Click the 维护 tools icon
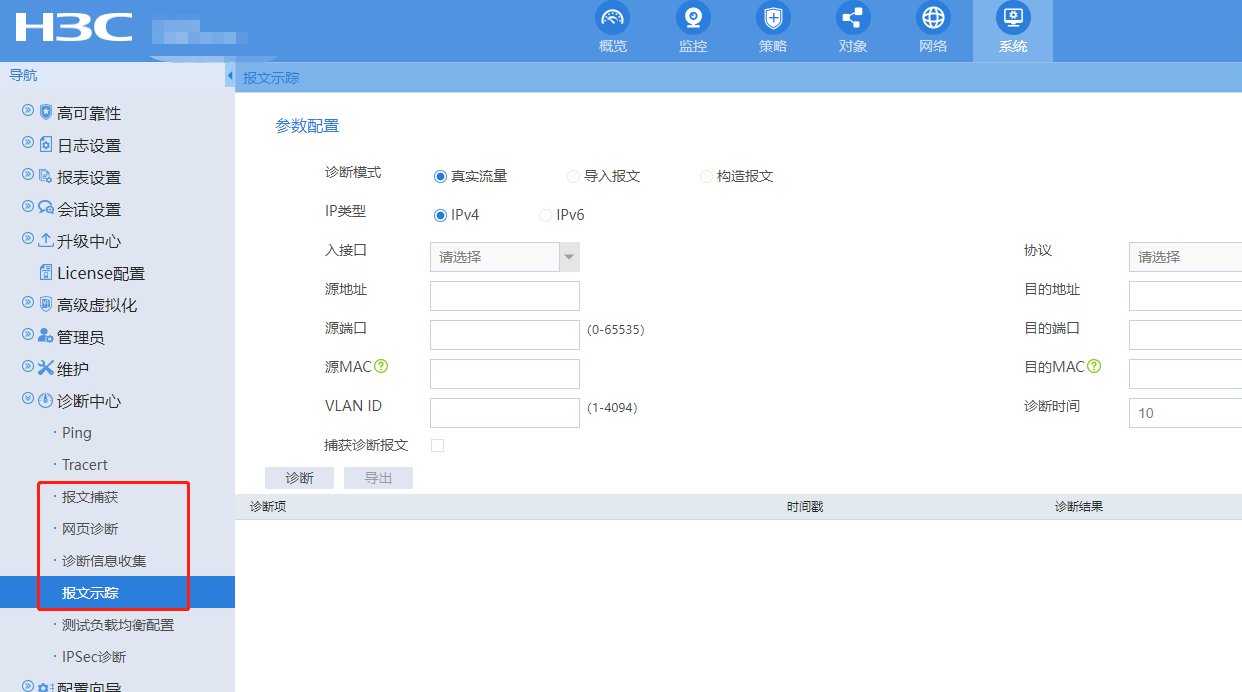The height and width of the screenshot is (692, 1242). click(x=46, y=368)
